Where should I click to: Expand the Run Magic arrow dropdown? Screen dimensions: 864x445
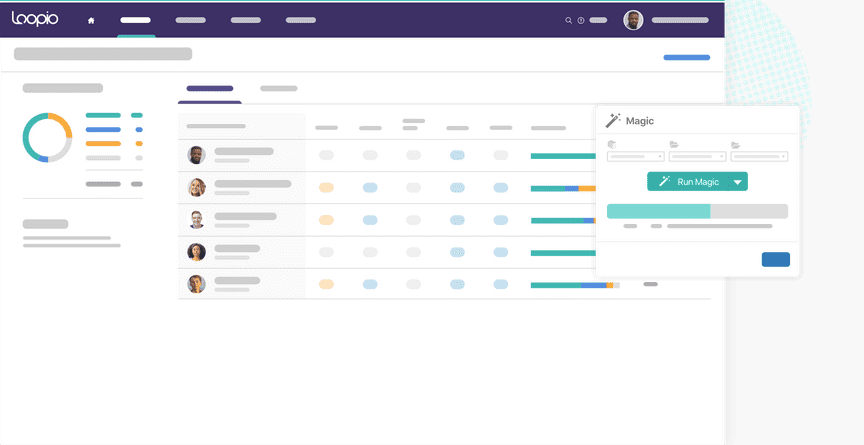(738, 182)
